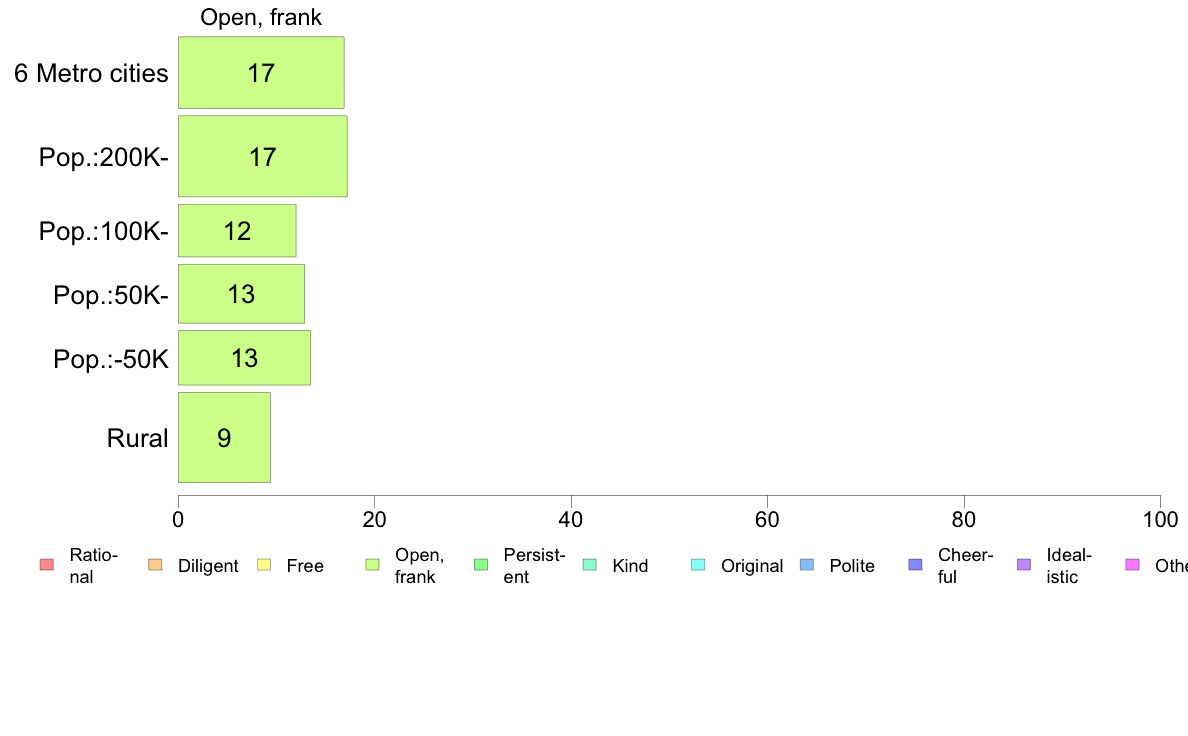The width and height of the screenshot is (1188, 736).
Task: Click the Polite legend blue swatch
Action: pyautogui.click(x=807, y=565)
